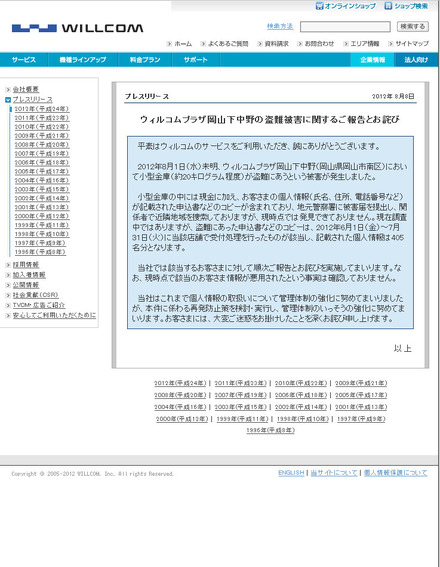Click the 検索方法 link
440x567 pixels.
click(280, 26)
